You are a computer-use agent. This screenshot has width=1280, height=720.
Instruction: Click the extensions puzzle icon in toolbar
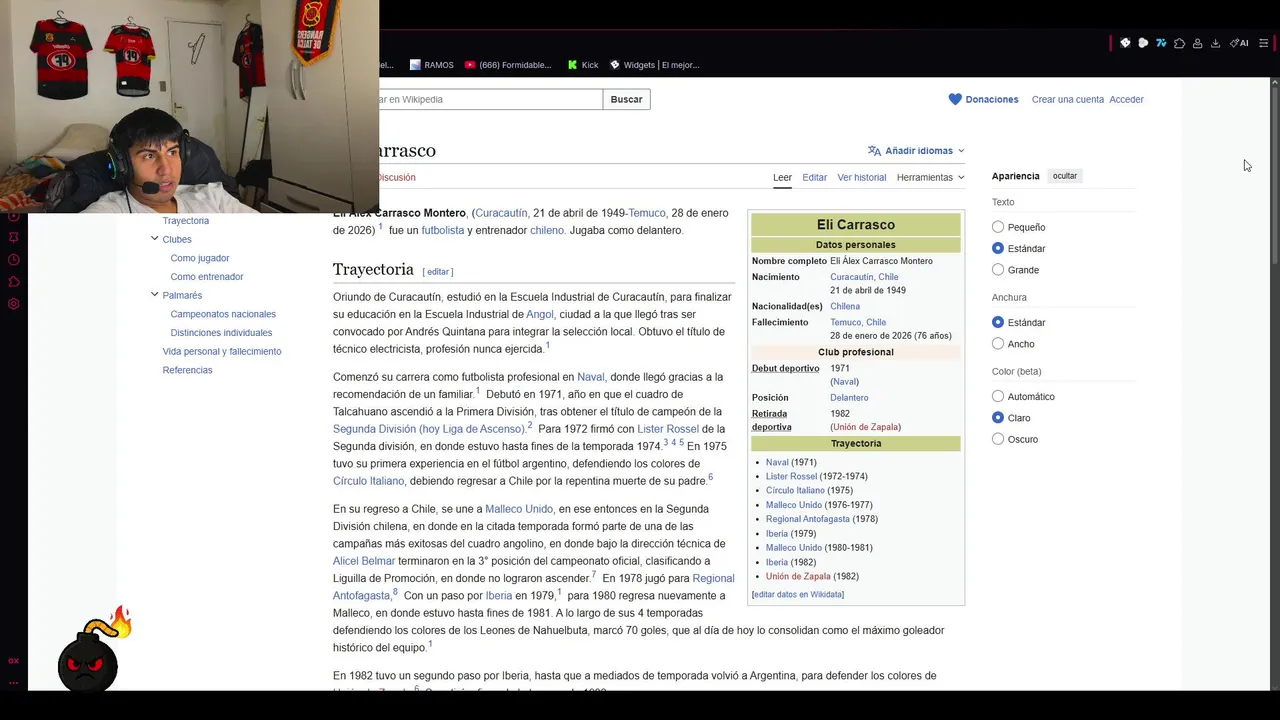[1179, 43]
